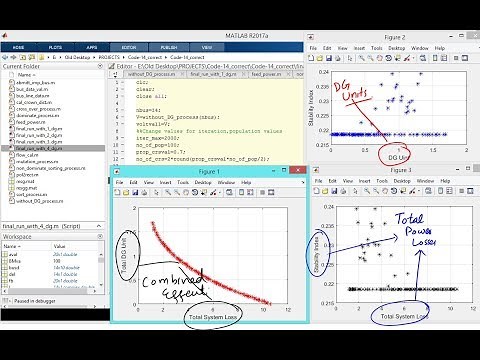This screenshot has height=360, width=480.
Task: Click Open File icon in Figure 1
Action: click(126, 192)
